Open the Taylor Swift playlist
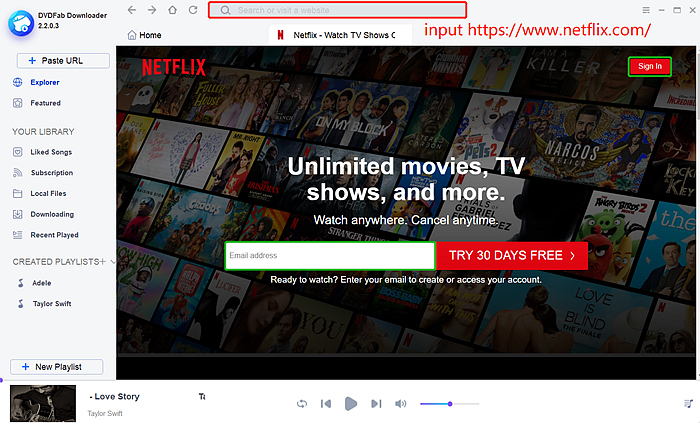 pyautogui.click(x=50, y=302)
